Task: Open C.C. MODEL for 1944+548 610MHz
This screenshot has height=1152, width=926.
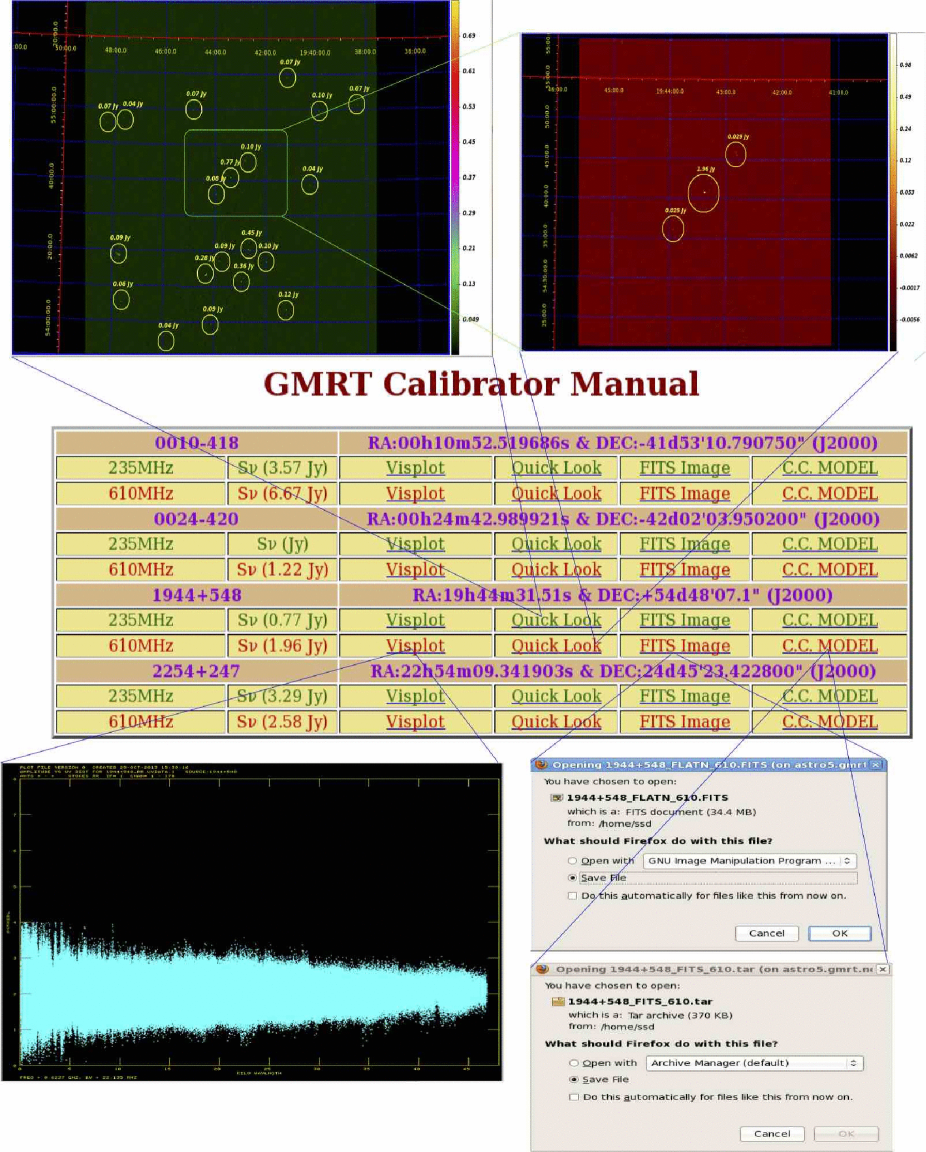Action: [830, 646]
